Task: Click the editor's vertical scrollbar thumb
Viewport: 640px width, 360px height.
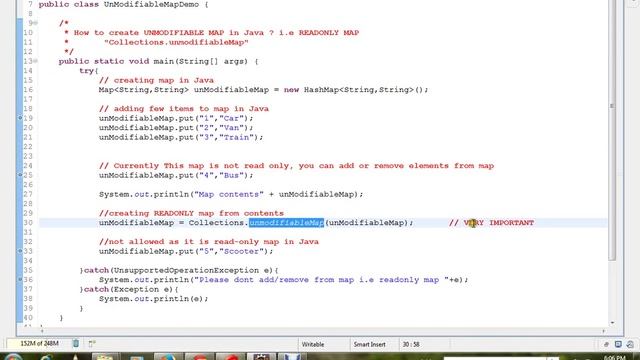Action: click(612, 131)
